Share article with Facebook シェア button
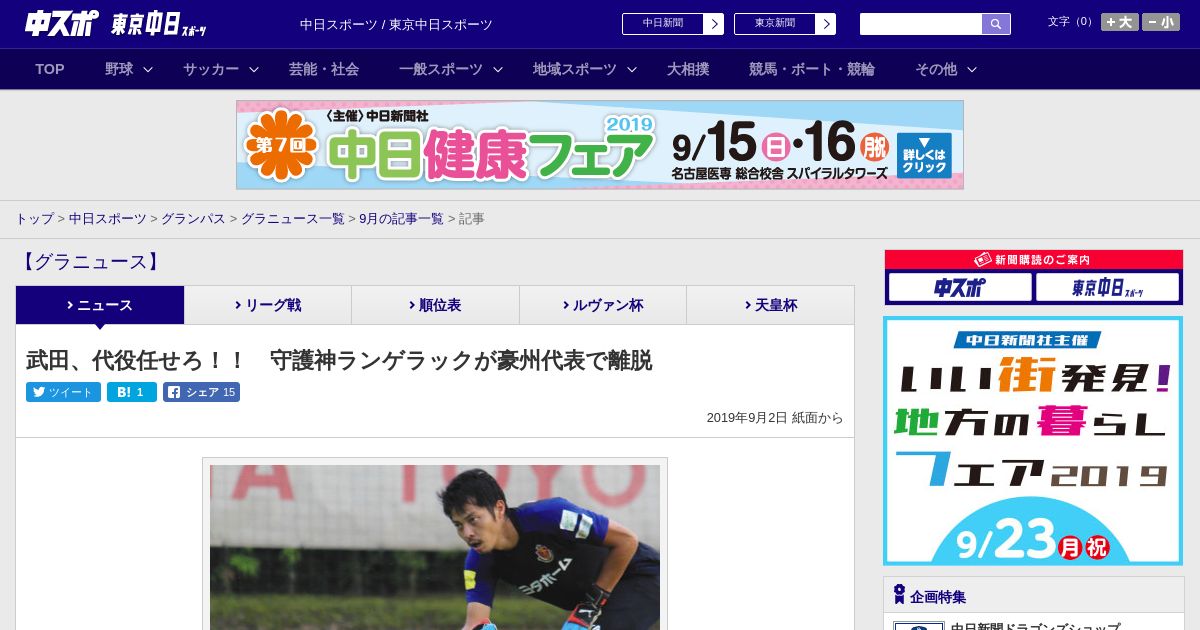The image size is (1200, 630). (201, 392)
